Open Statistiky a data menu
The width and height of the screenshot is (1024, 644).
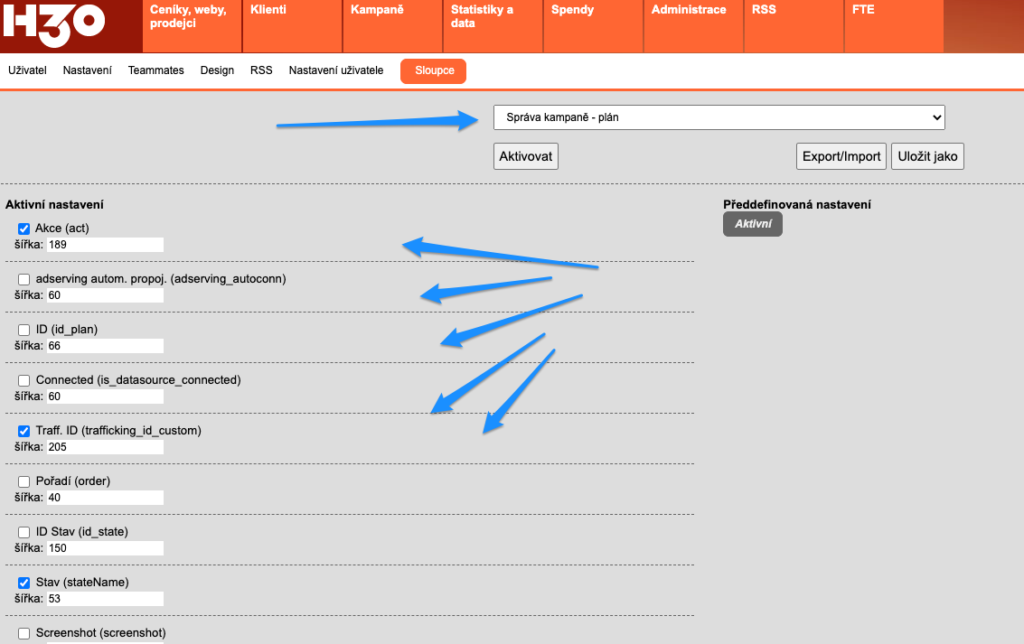(481, 16)
